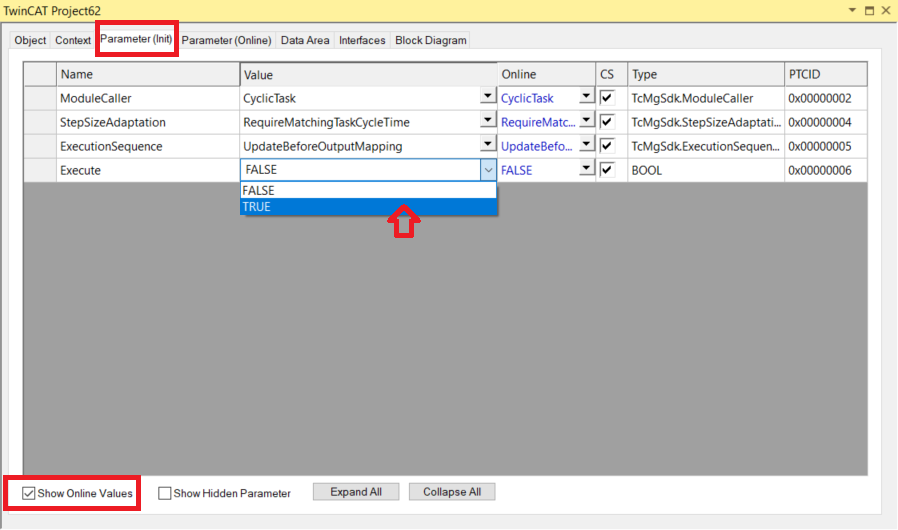Choose FALSE in the Execute dropdown list
This screenshot has height=530, width=898.
pyautogui.click(x=368, y=190)
